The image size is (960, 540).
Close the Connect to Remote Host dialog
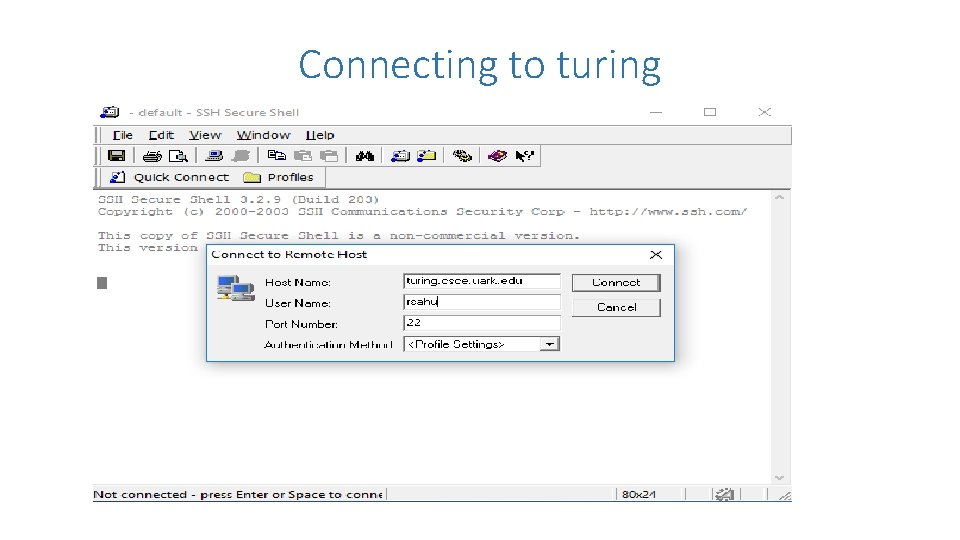tap(656, 255)
